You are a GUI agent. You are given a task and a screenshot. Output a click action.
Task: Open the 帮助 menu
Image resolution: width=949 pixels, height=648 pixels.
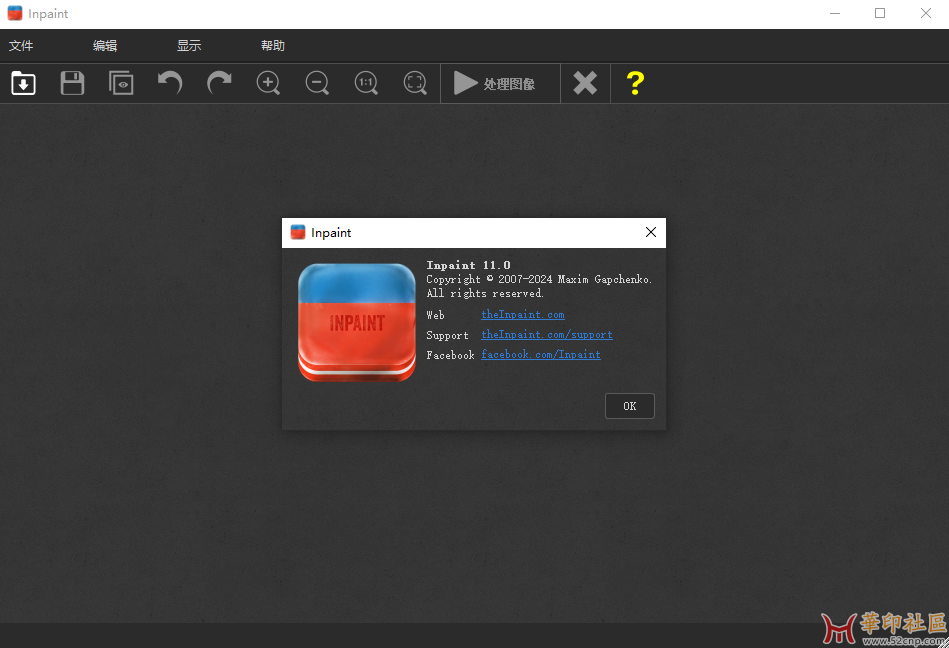[273, 46]
